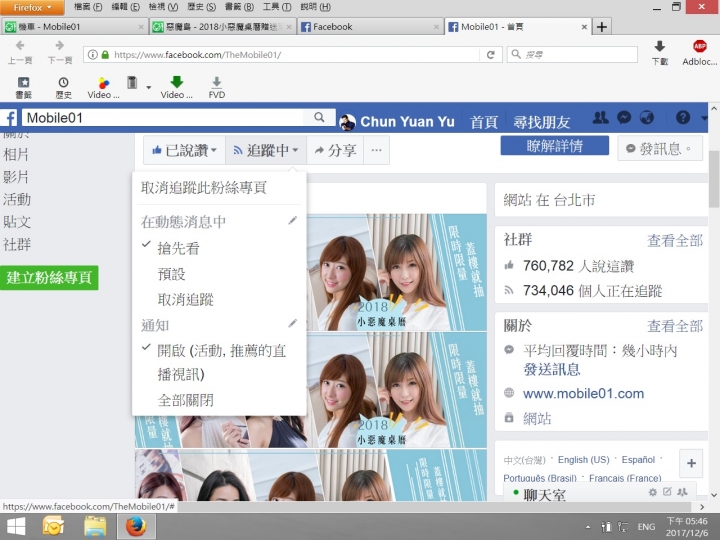The width and height of the screenshot is (720, 540).
Task: Open the 工具 (T) menu
Action: pos(277,7)
